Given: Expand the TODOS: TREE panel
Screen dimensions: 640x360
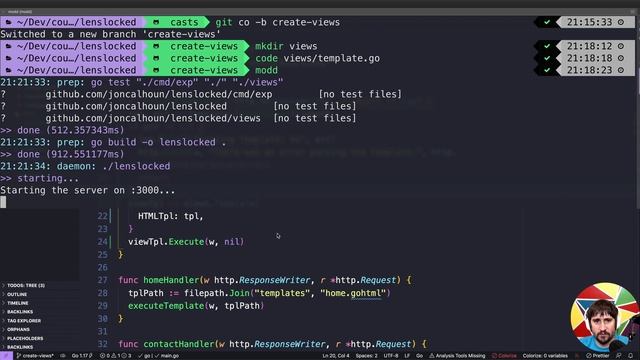Looking at the screenshot, I should click(24, 285).
